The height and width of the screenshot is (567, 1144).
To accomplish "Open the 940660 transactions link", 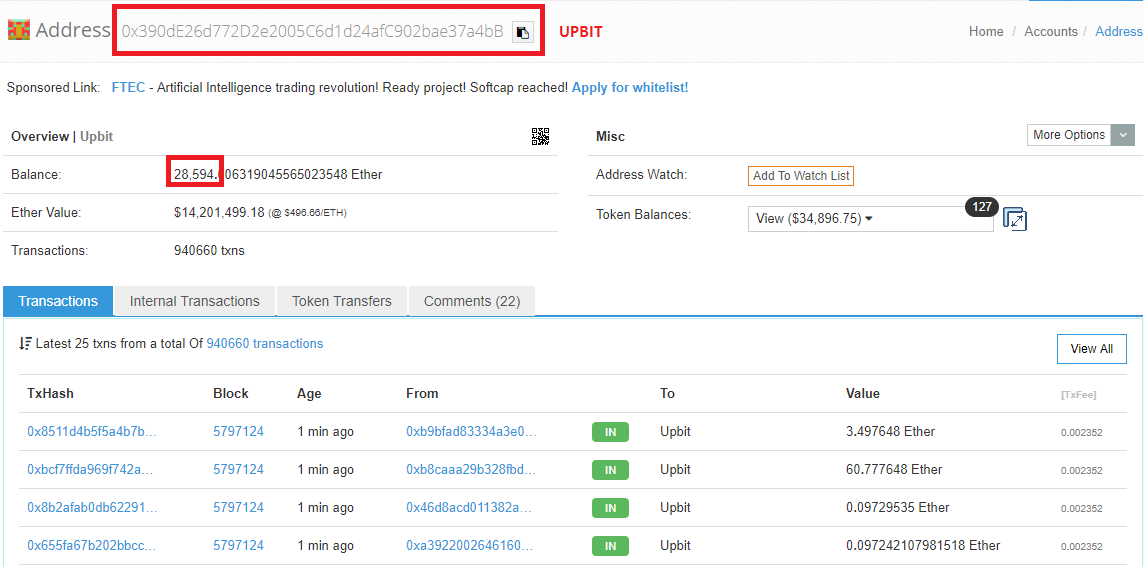I will [x=265, y=343].
